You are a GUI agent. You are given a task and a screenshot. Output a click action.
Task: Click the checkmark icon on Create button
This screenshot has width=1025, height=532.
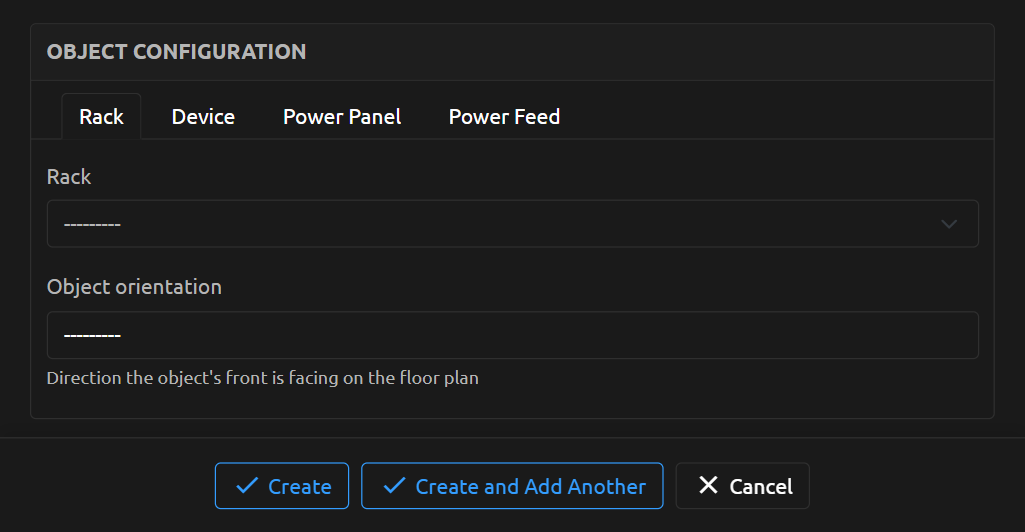click(x=246, y=486)
